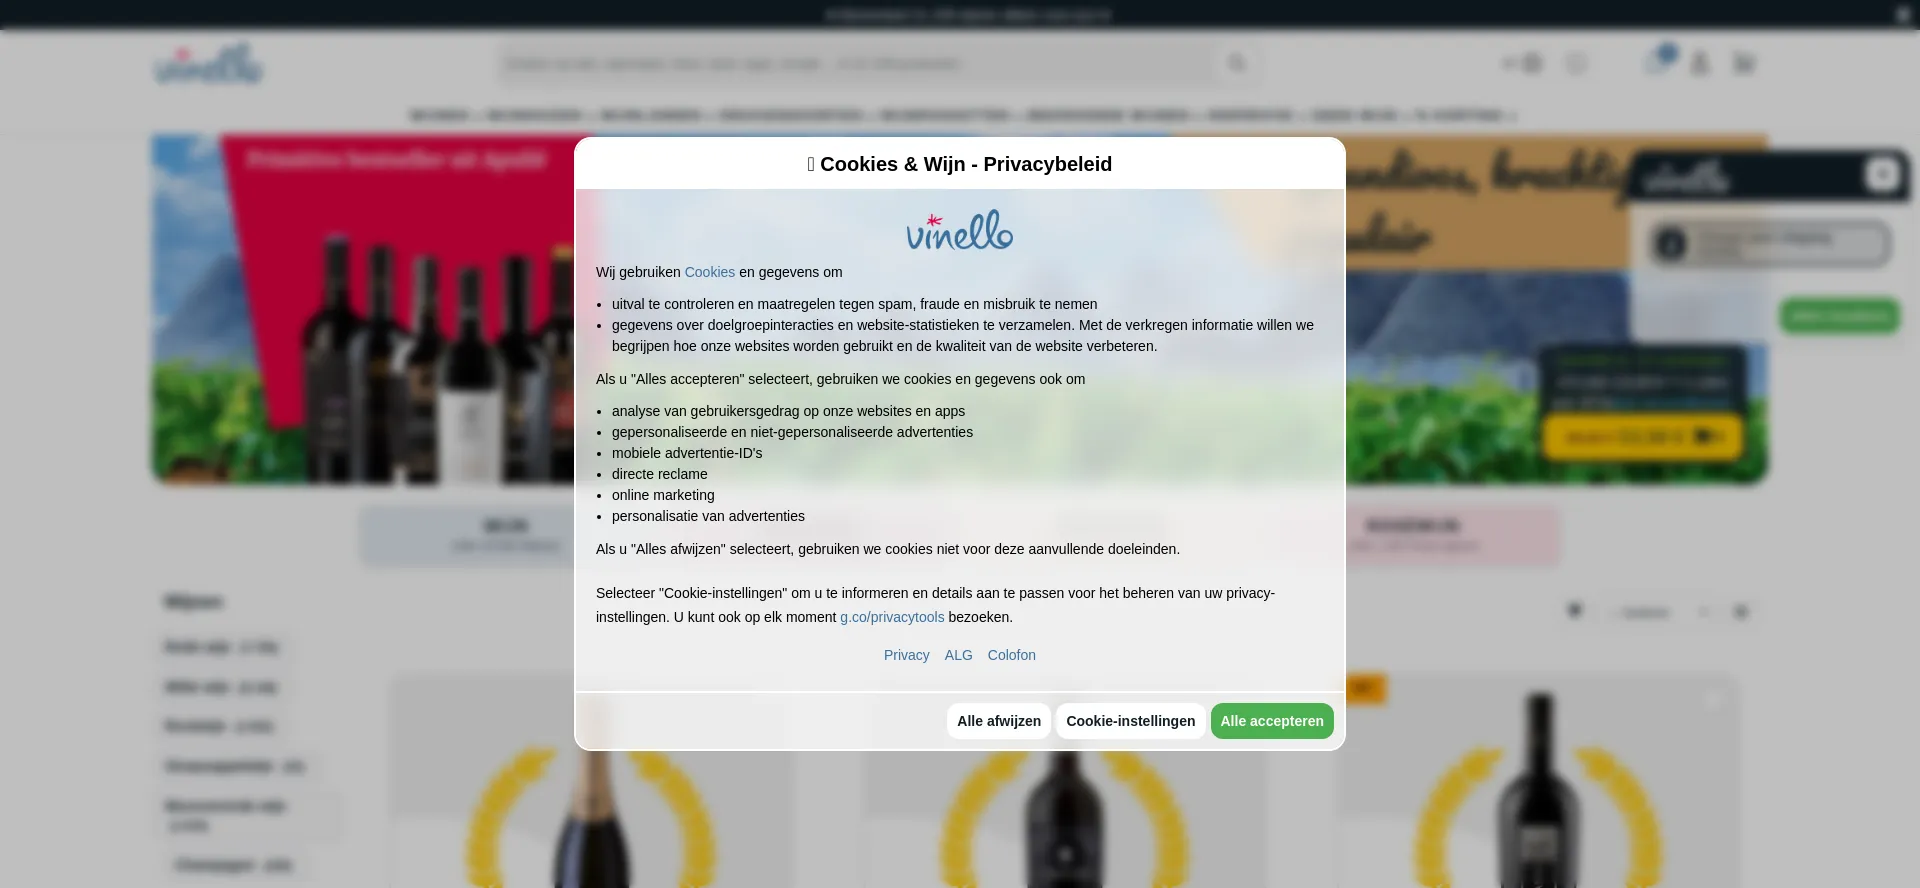Click the yellow button on the hero banner

tap(1642, 437)
